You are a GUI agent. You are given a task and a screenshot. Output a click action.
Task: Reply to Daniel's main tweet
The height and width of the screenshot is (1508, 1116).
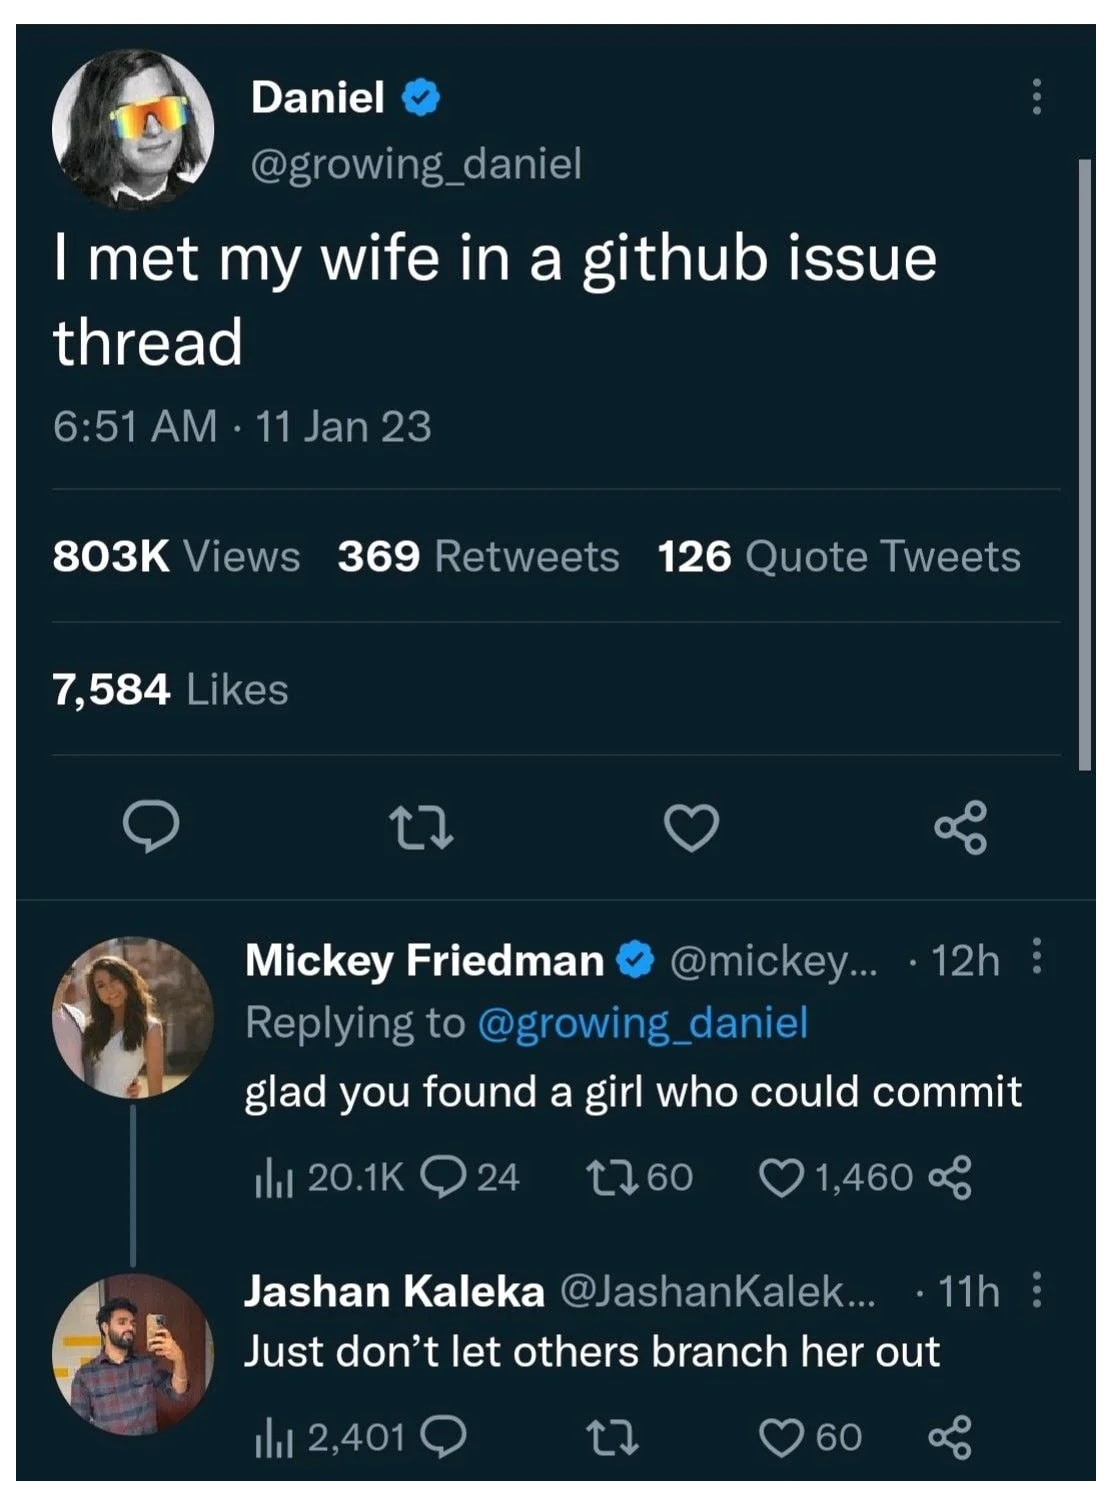tap(151, 827)
